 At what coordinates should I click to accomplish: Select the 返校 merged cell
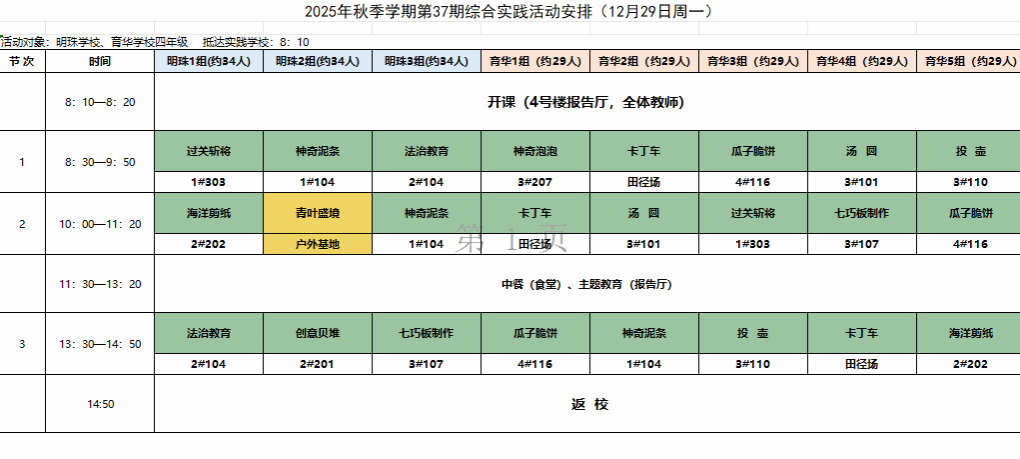tap(587, 404)
